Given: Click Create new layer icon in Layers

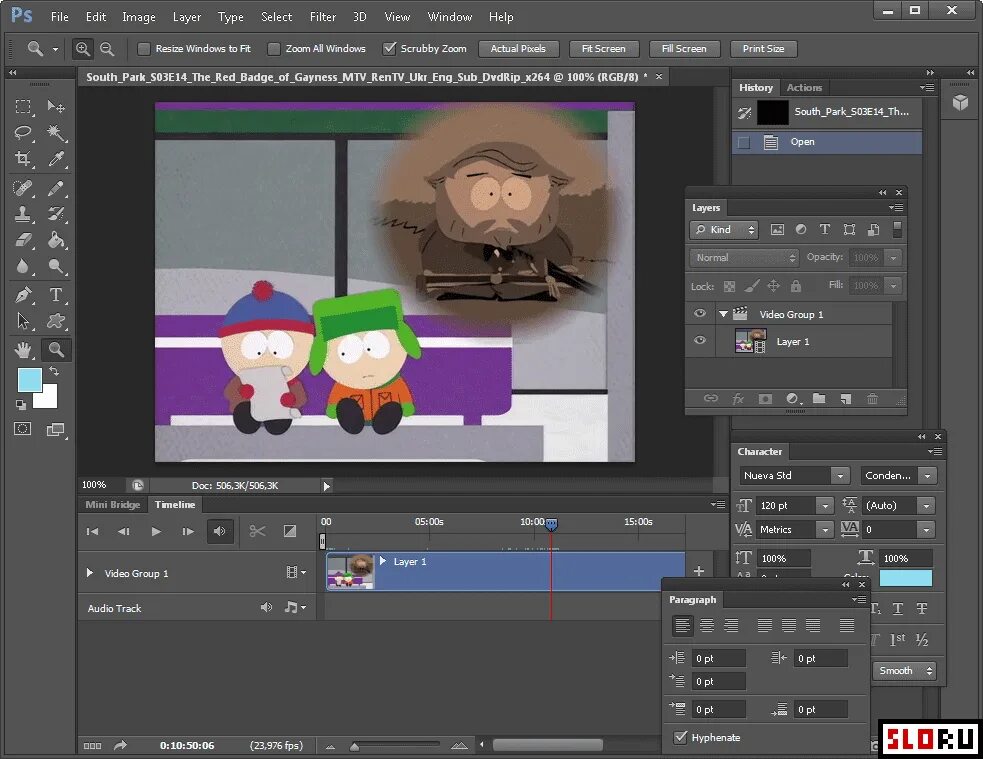Looking at the screenshot, I should pos(846,399).
